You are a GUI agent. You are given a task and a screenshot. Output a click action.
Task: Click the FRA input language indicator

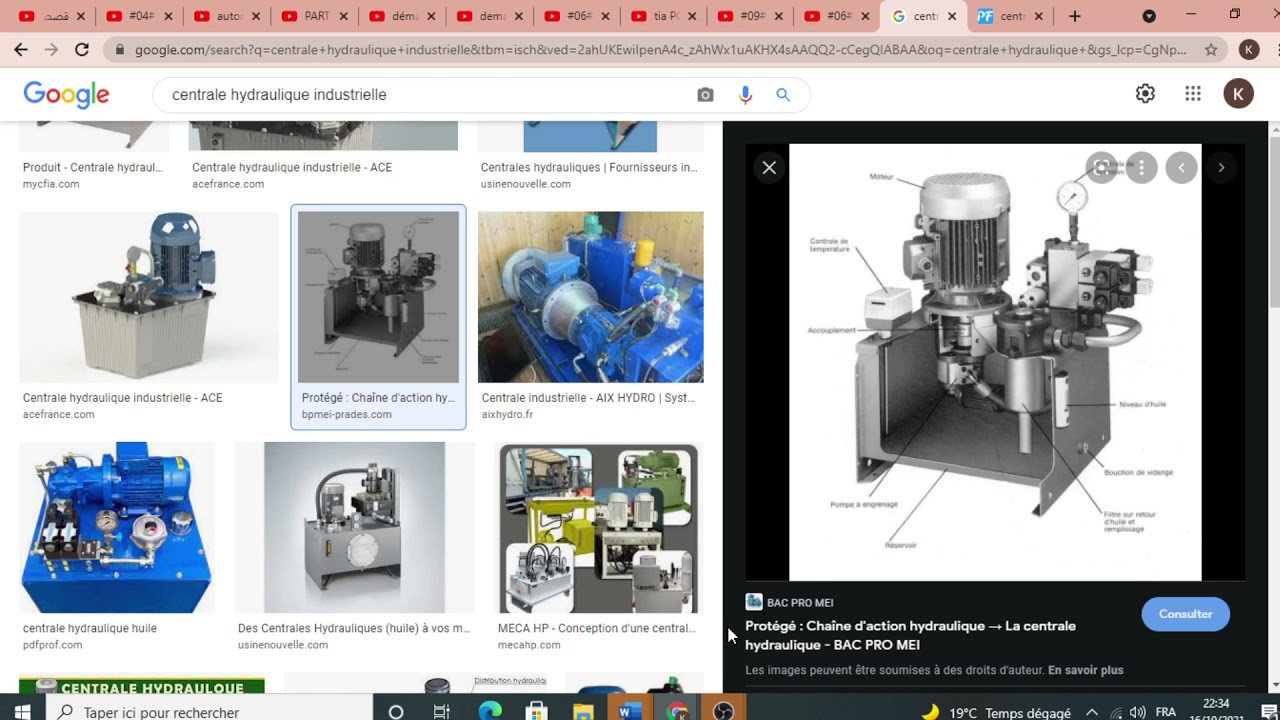[x=1166, y=713]
